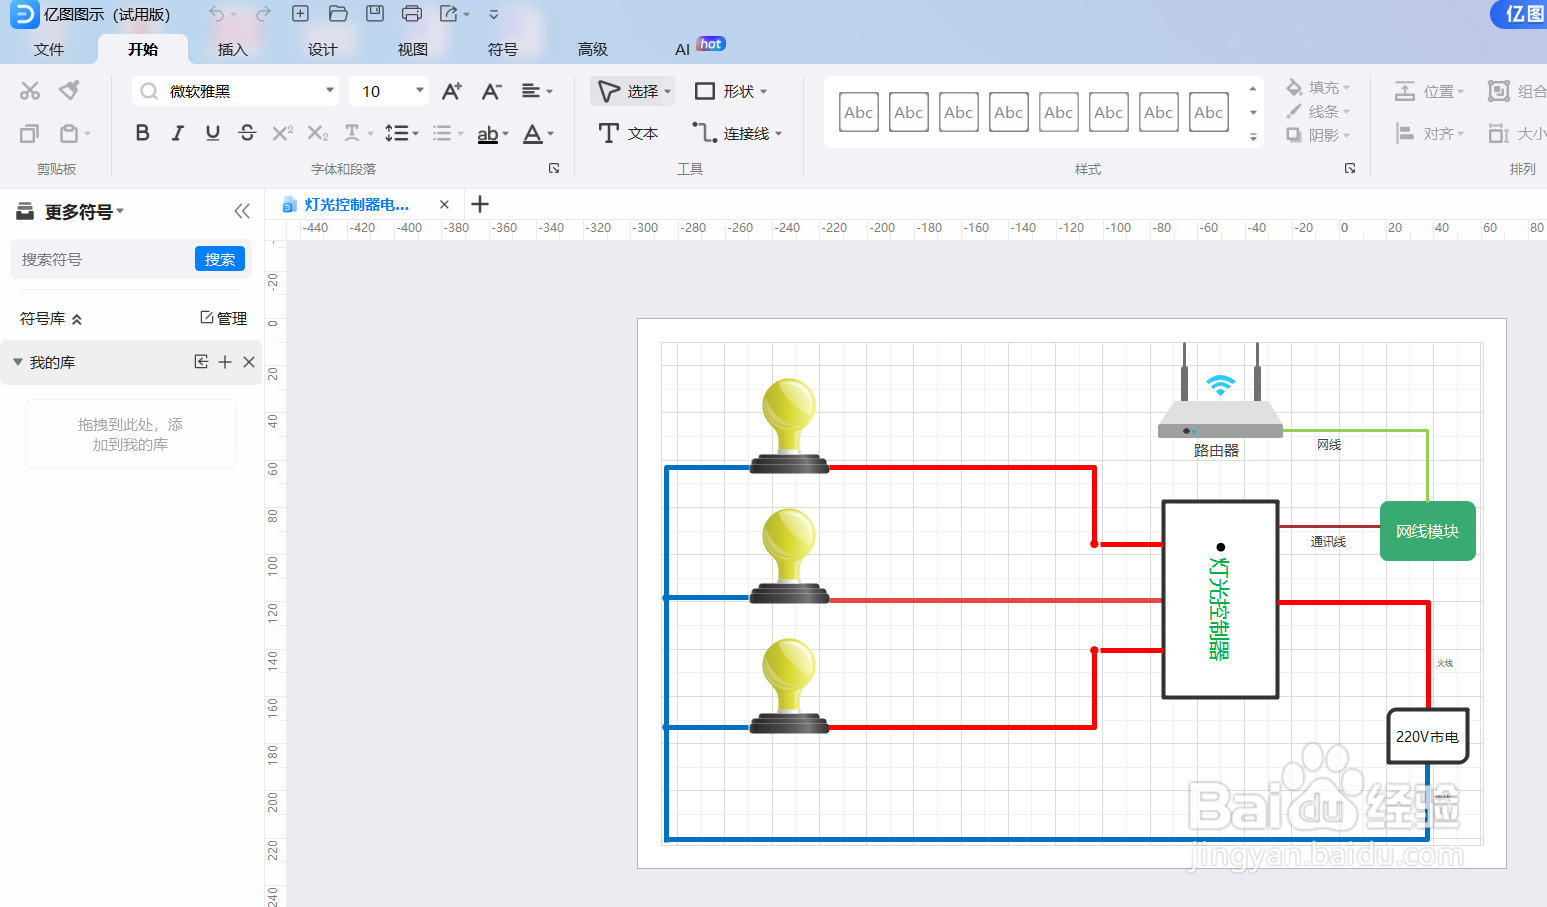Click the copy icon in clipboard group
1547x907 pixels.
30,133
